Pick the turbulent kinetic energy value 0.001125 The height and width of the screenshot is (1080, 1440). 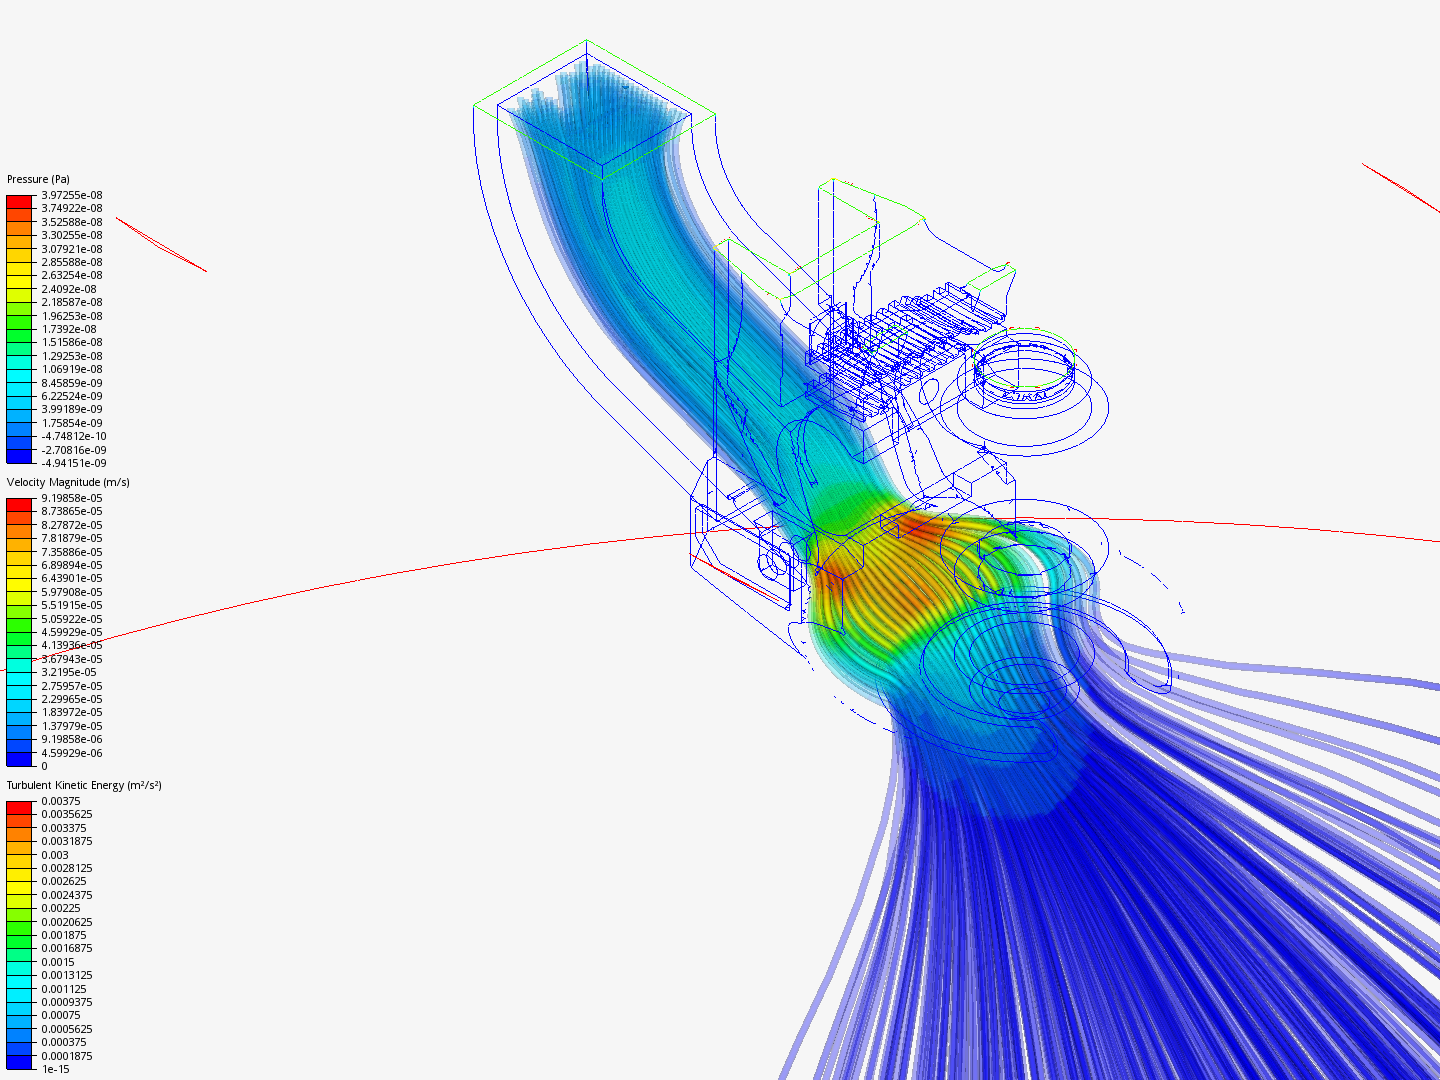64,989
